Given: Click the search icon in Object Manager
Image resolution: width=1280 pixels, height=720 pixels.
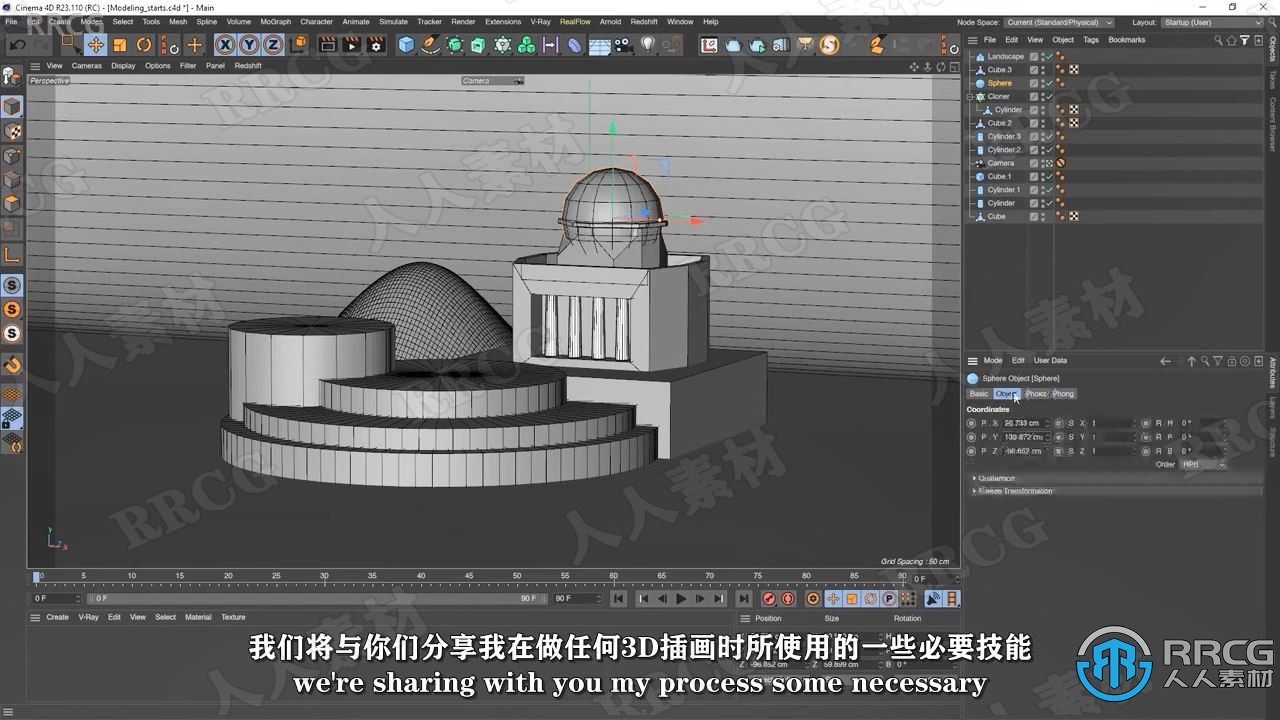Looking at the screenshot, I should 1218,40.
